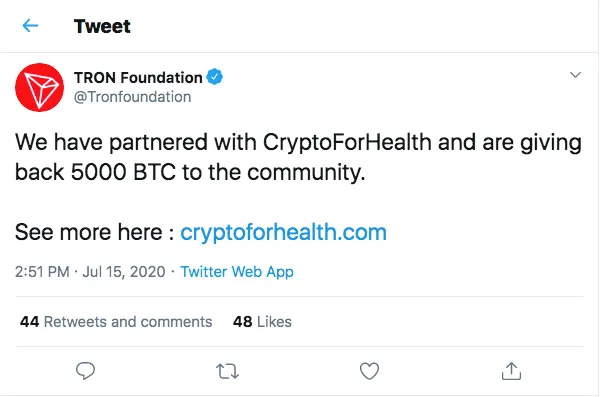Reply to the tweet with comment icon
The width and height of the screenshot is (600, 397).
(85, 371)
